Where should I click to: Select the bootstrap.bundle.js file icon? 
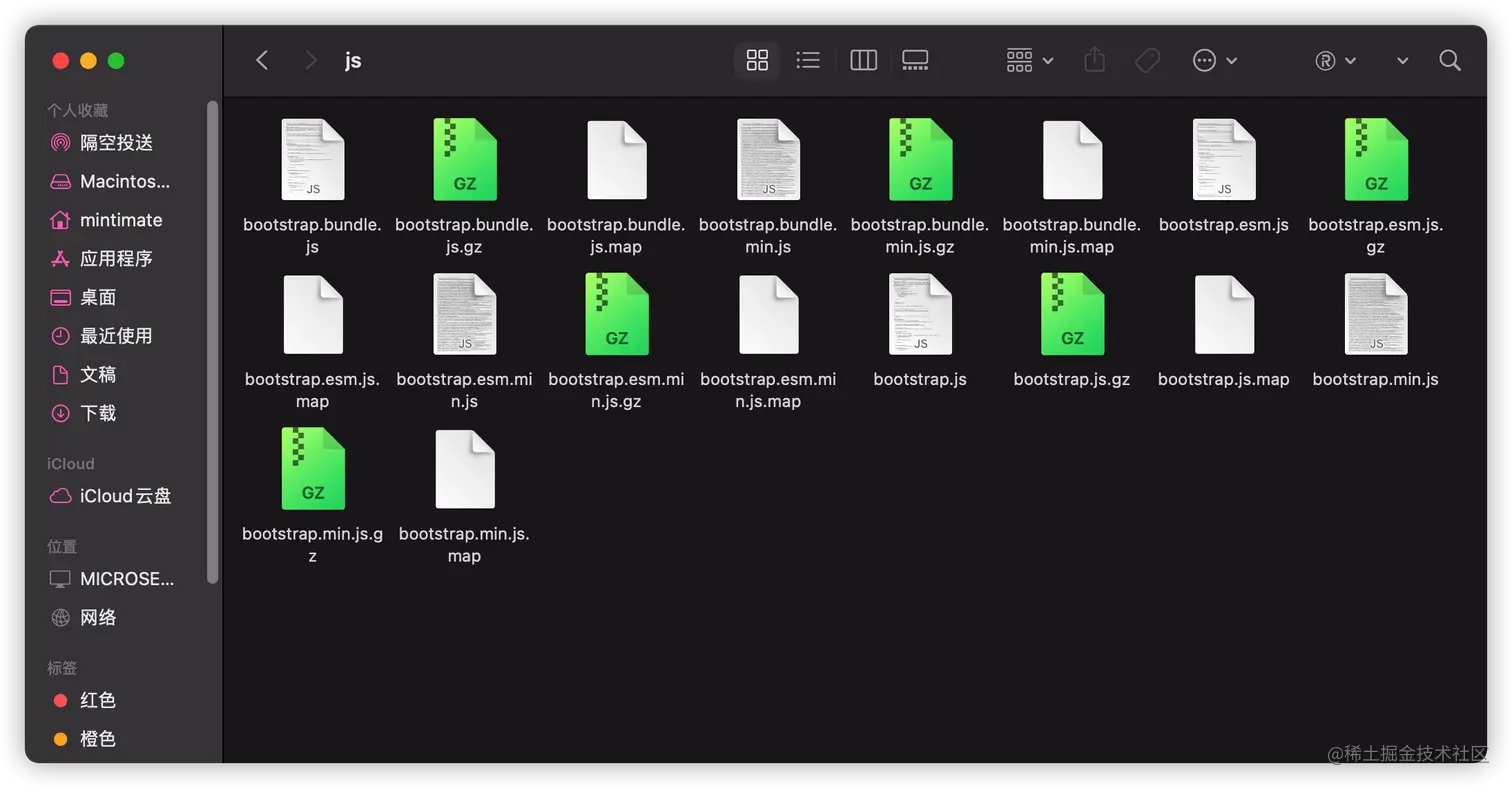313,160
